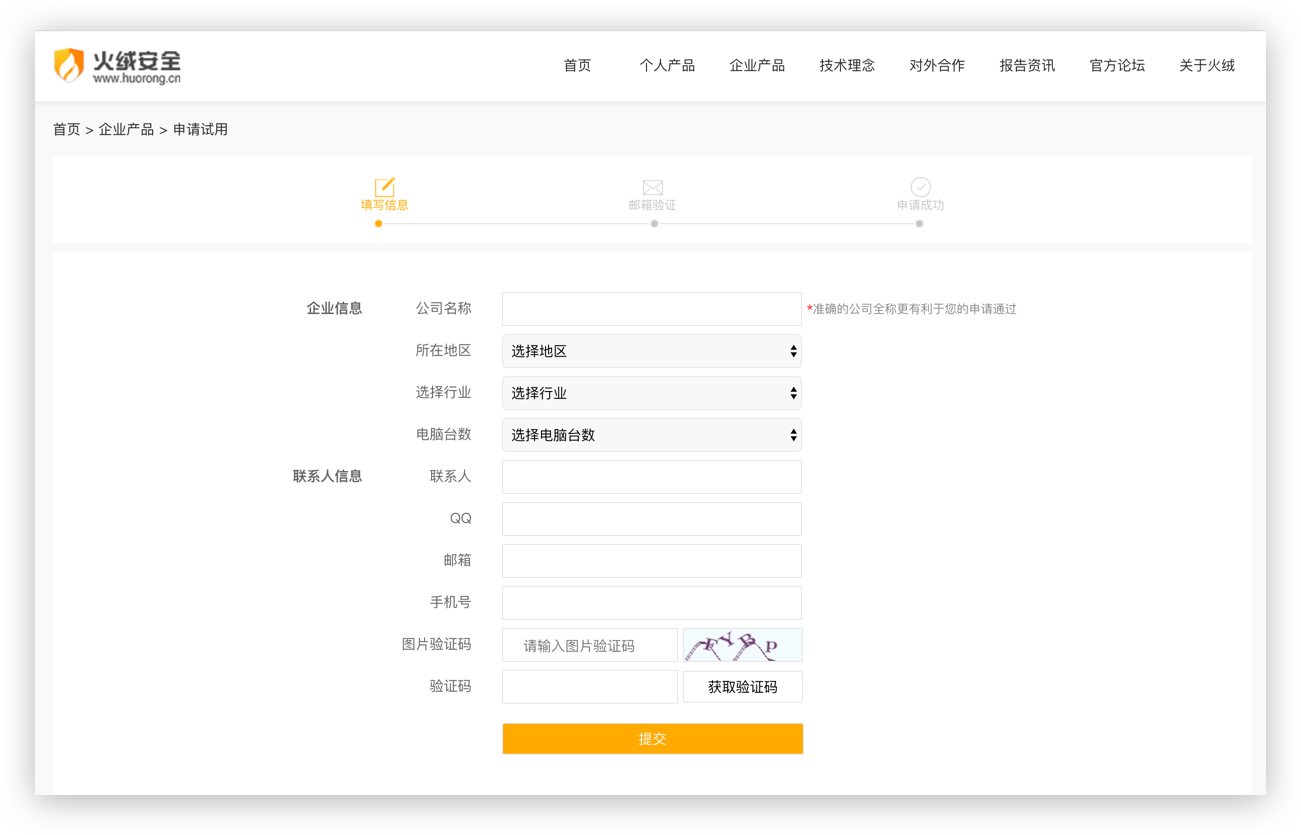This screenshot has width=1301, height=835.
Task: Focus the 邮箱 input field
Action: tap(652, 561)
